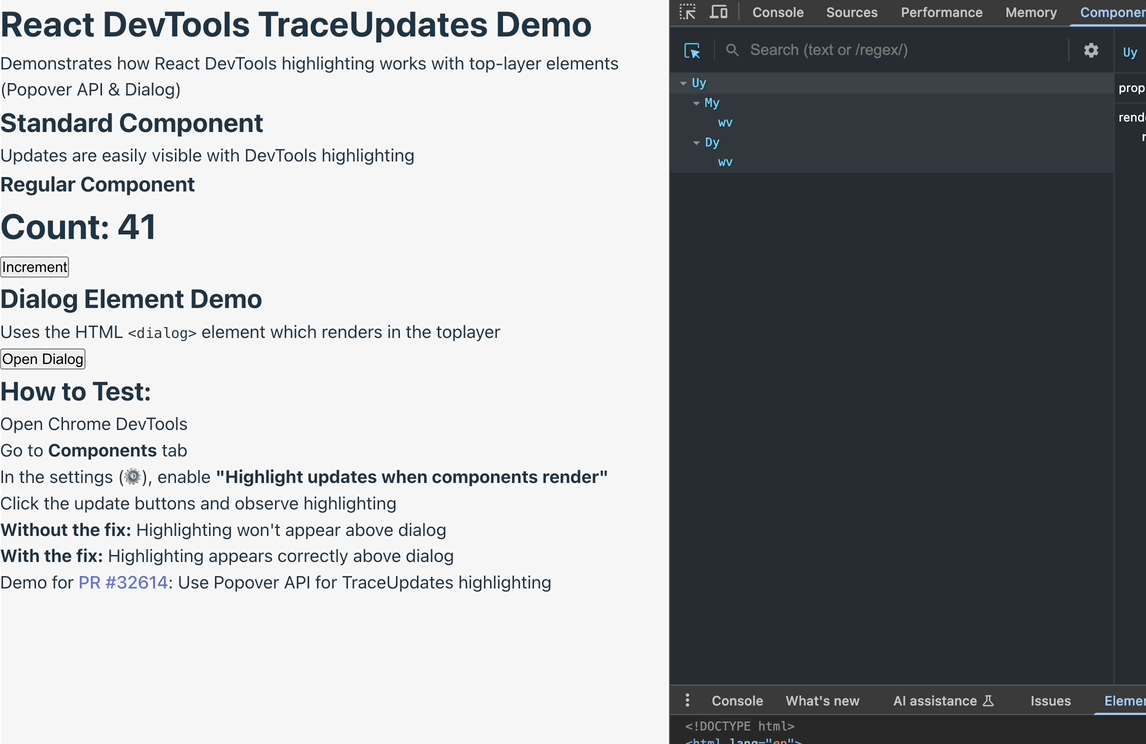Follow the PR #32614 link
Image resolution: width=1146 pixels, height=744 pixels.
pyautogui.click(x=123, y=582)
